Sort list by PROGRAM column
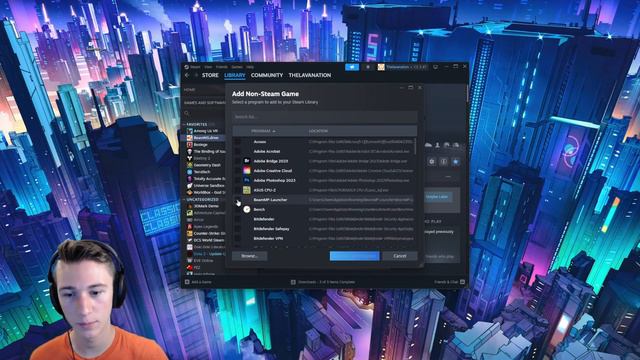 pyautogui.click(x=263, y=131)
